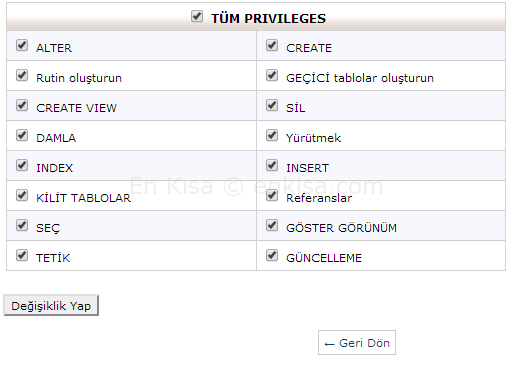Click the GÜNCELLEME label text
Viewport: 511px width, 366px height.
[x=324, y=258]
